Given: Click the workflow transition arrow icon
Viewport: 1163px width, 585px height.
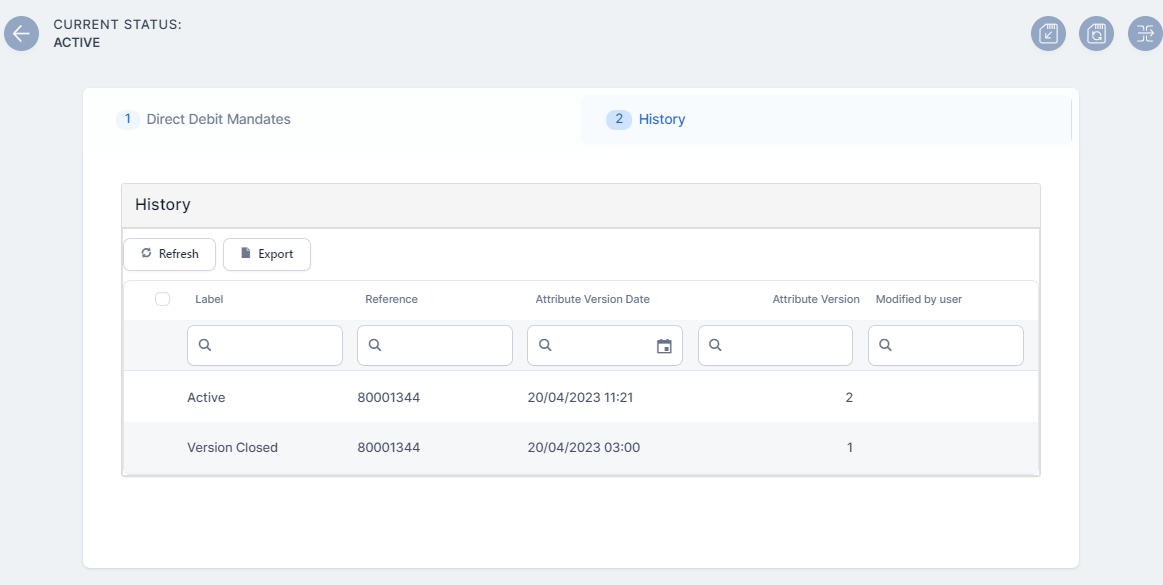Looking at the screenshot, I should [x=1144, y=34].
